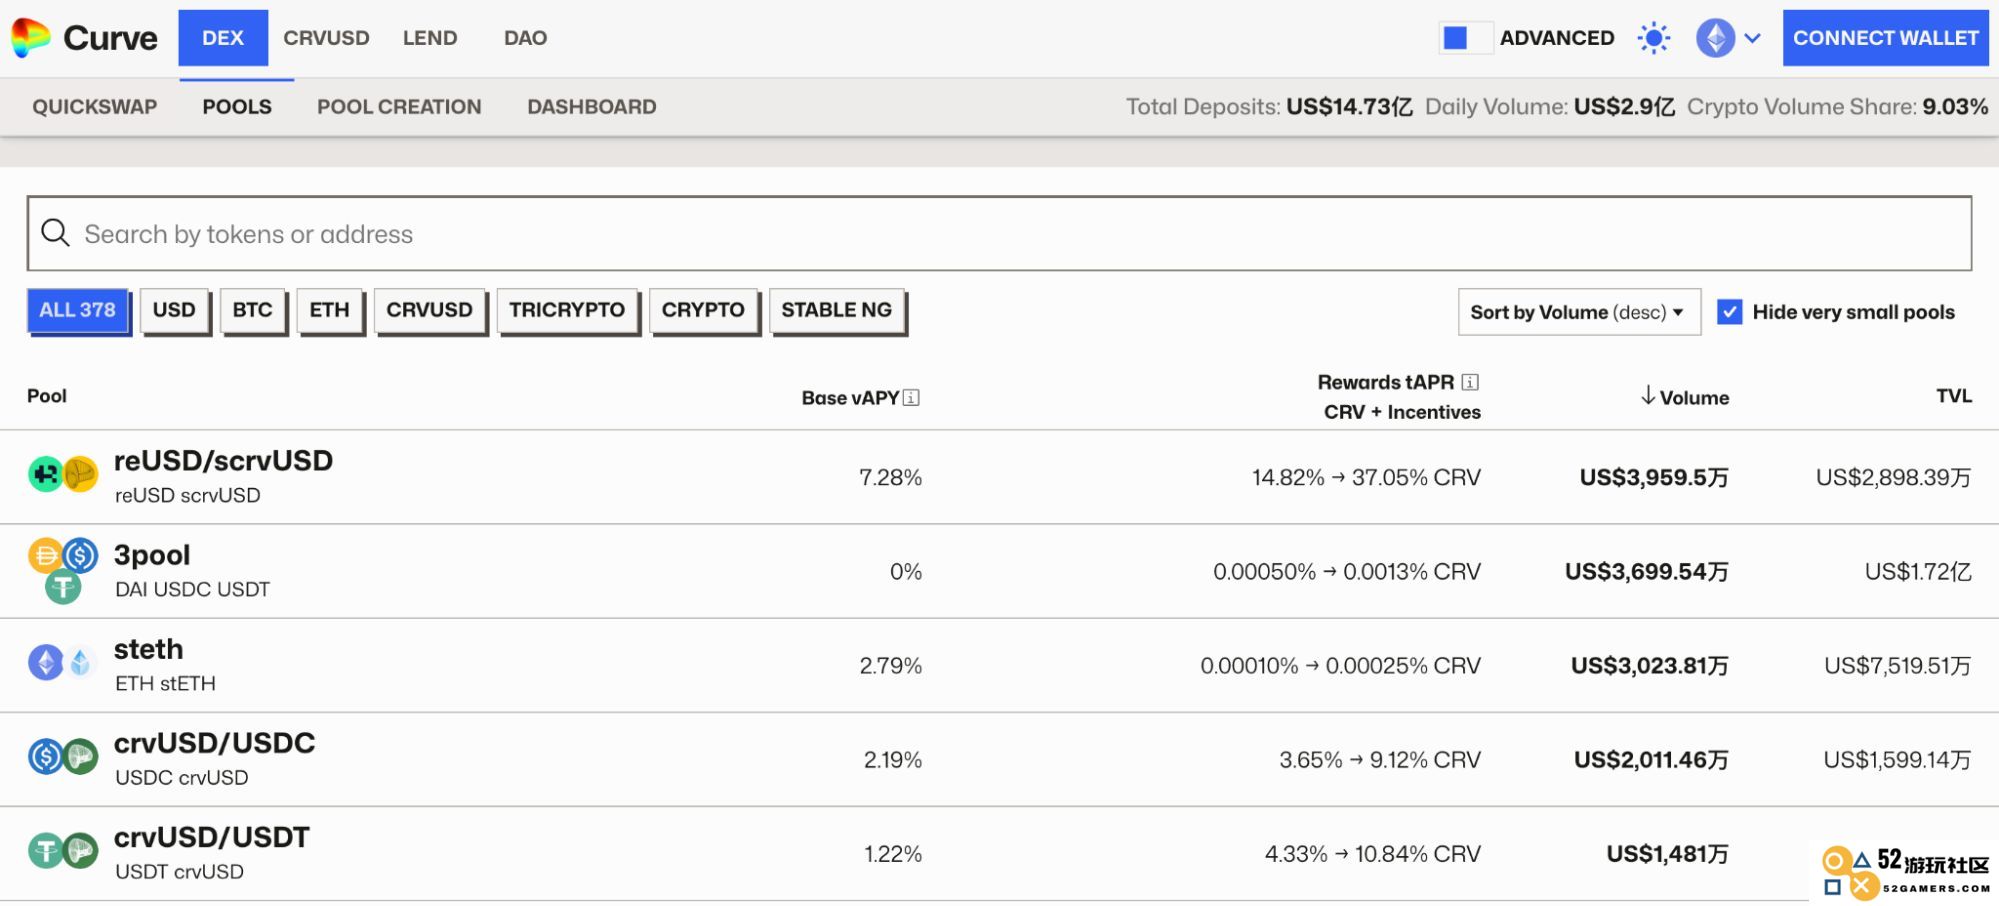The image size is (1999, 906).
Task: Select the POOLS sub-tab
Action: point(237,107)
